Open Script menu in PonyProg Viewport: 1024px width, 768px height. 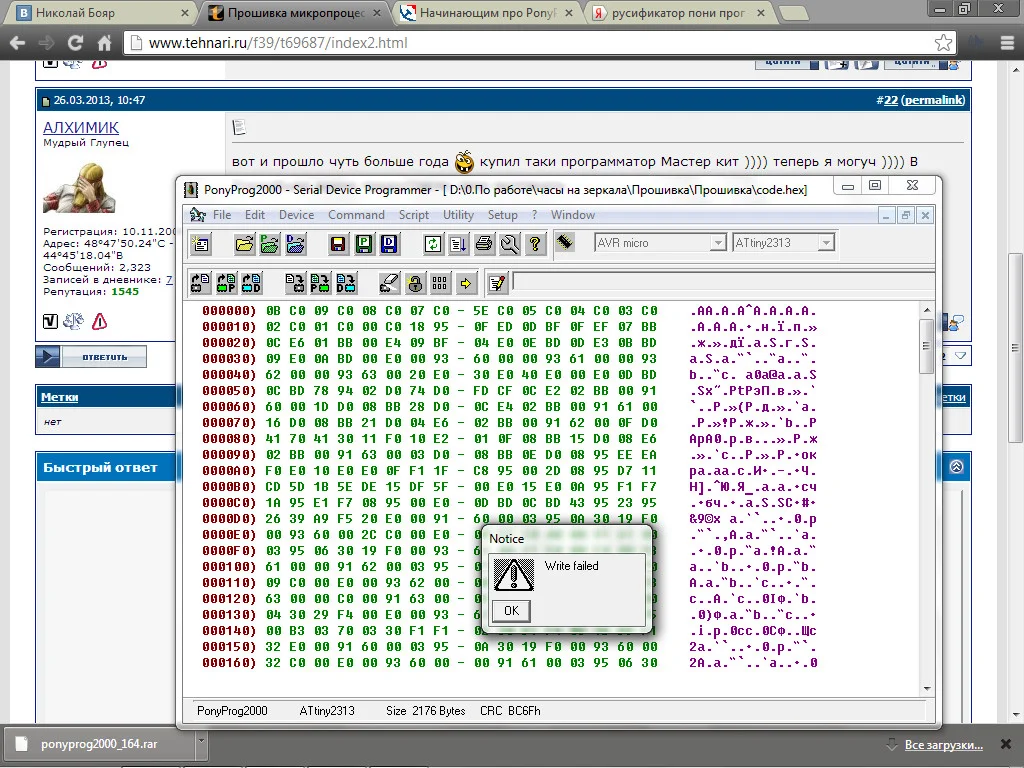tap(414, 215)
